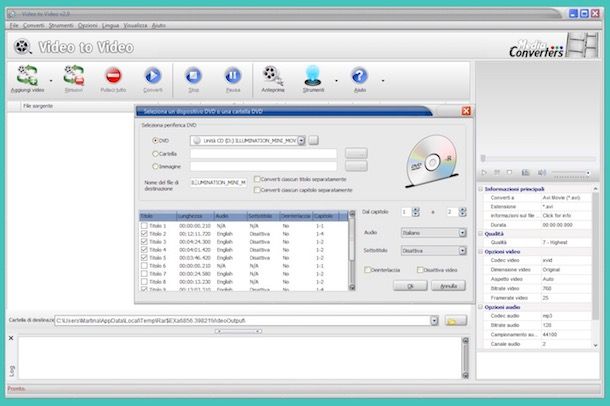The width and height of the screenshot is (610, 406).
Task: Open the Sottotitolo dropdown
Action: (462, 251)
